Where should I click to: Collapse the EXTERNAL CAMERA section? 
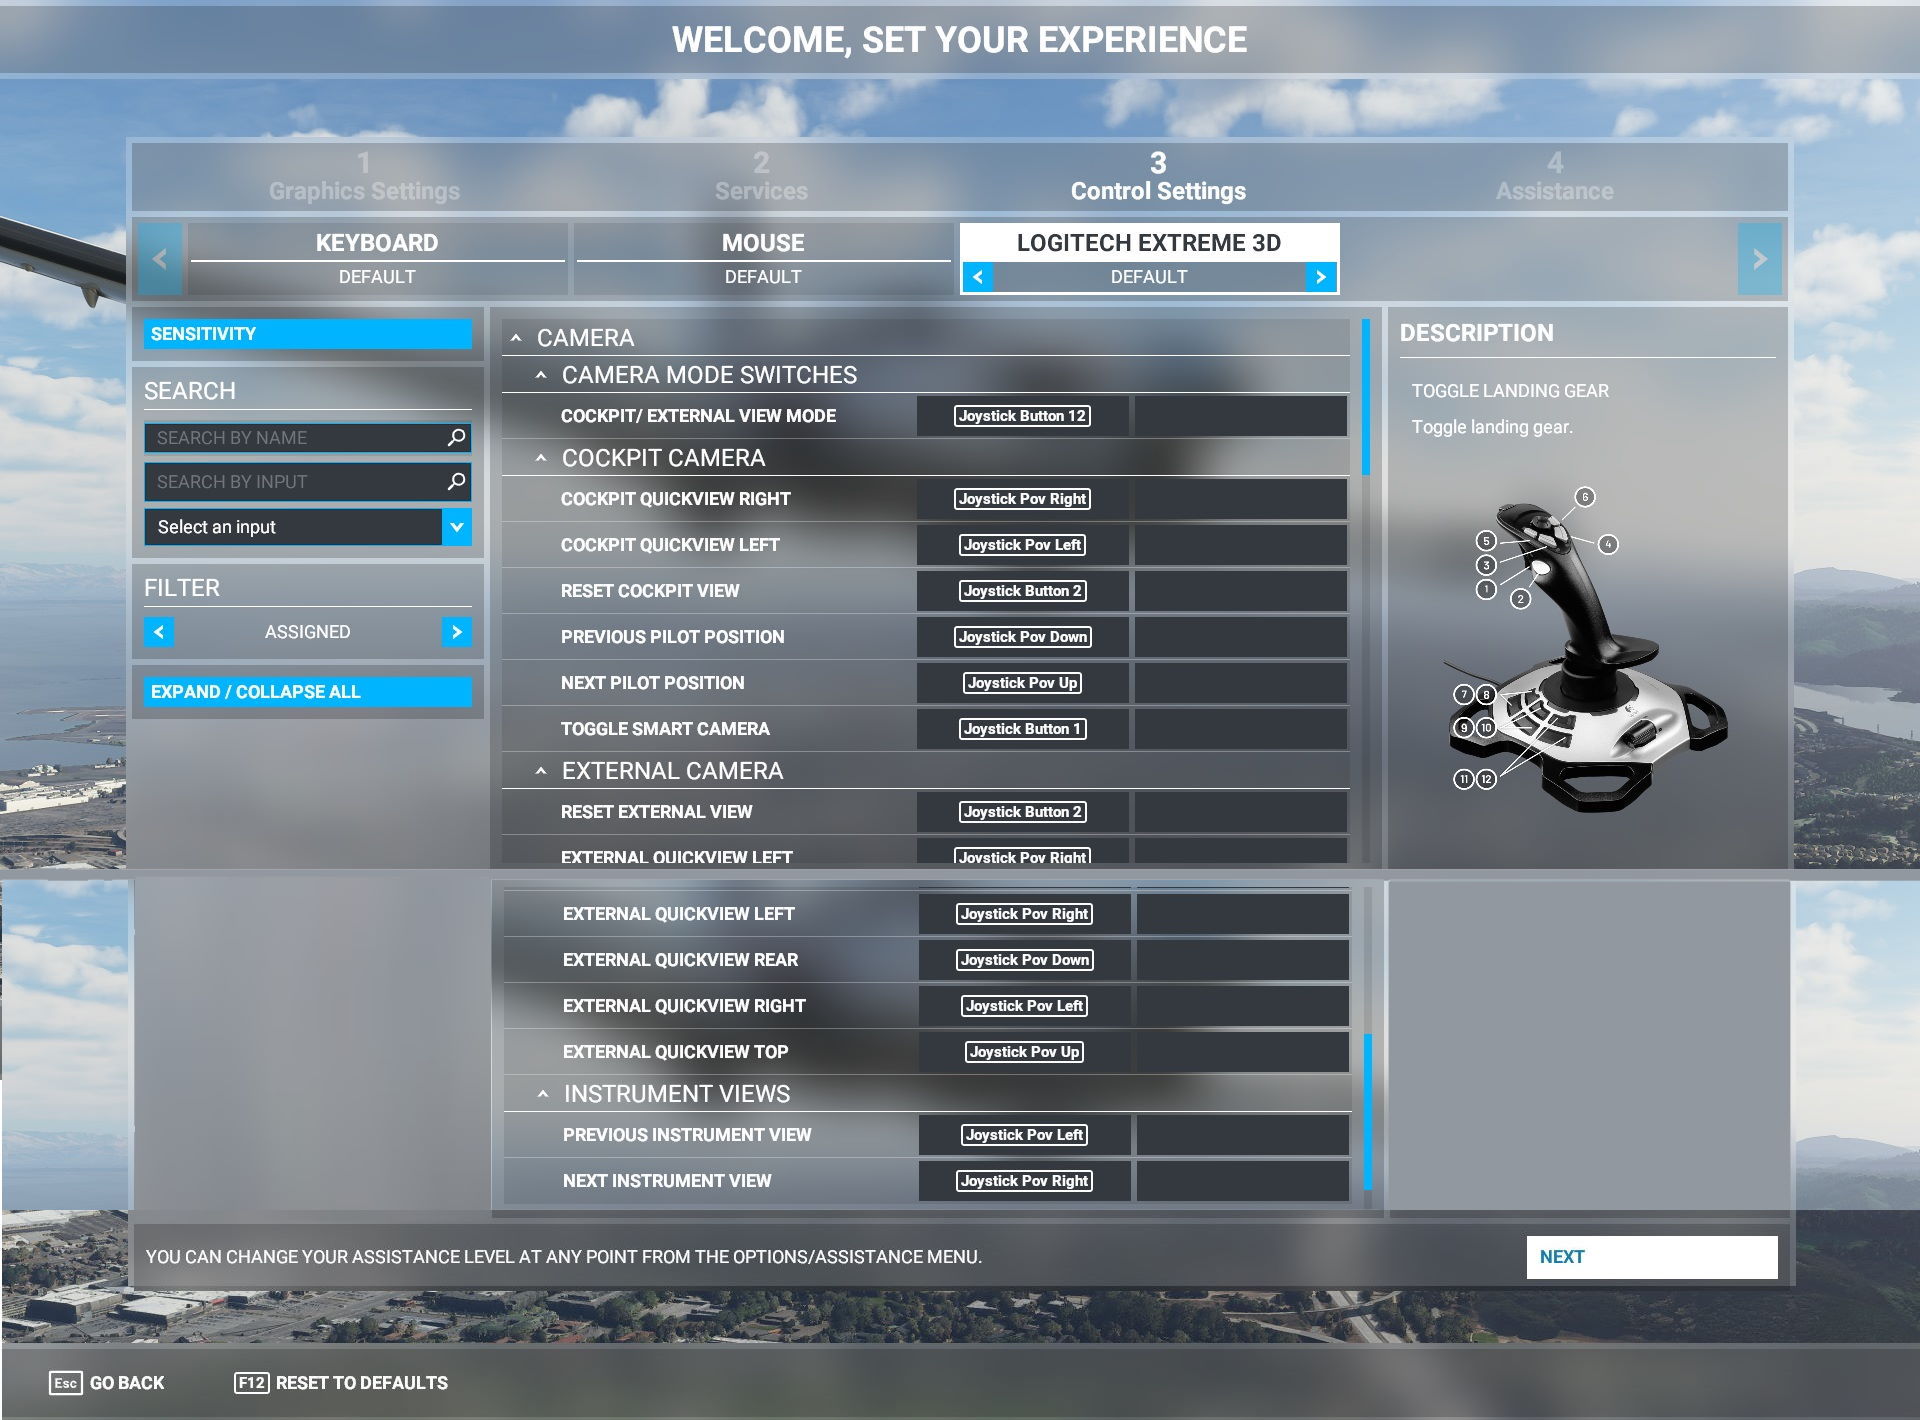pos(541,771)
